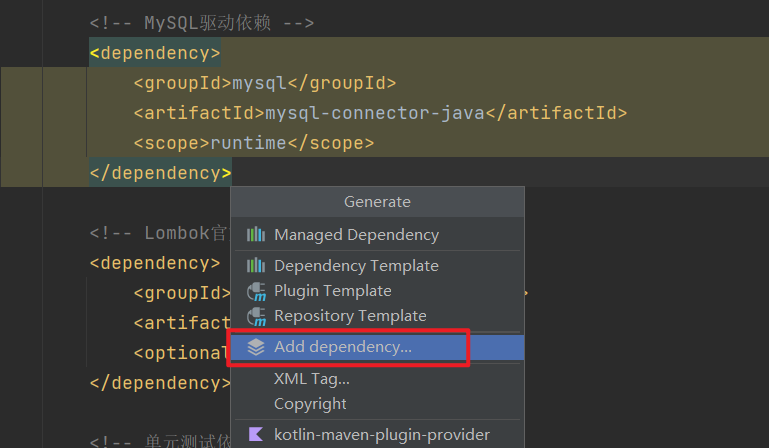Screen dimensions: 769x448
Task: Select the Repository Template option
Action: coord(350,316)
